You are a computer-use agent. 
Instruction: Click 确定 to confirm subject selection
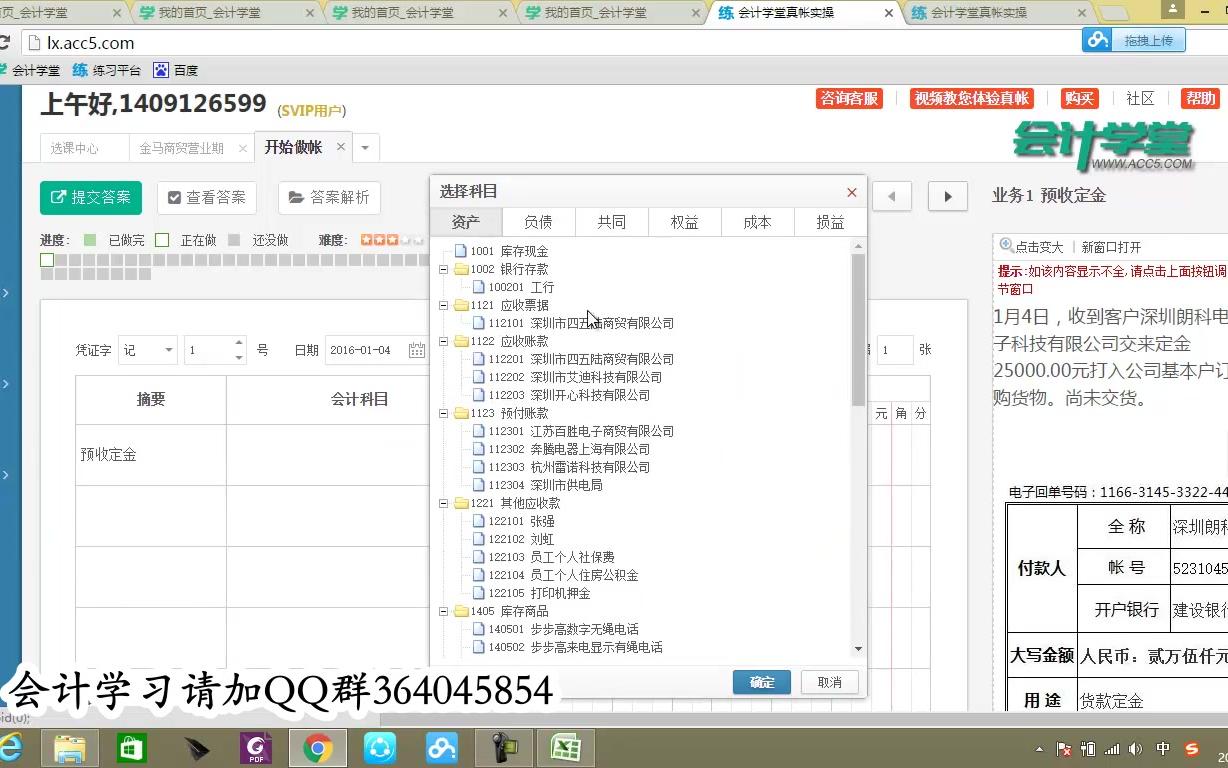pos(762,682)
